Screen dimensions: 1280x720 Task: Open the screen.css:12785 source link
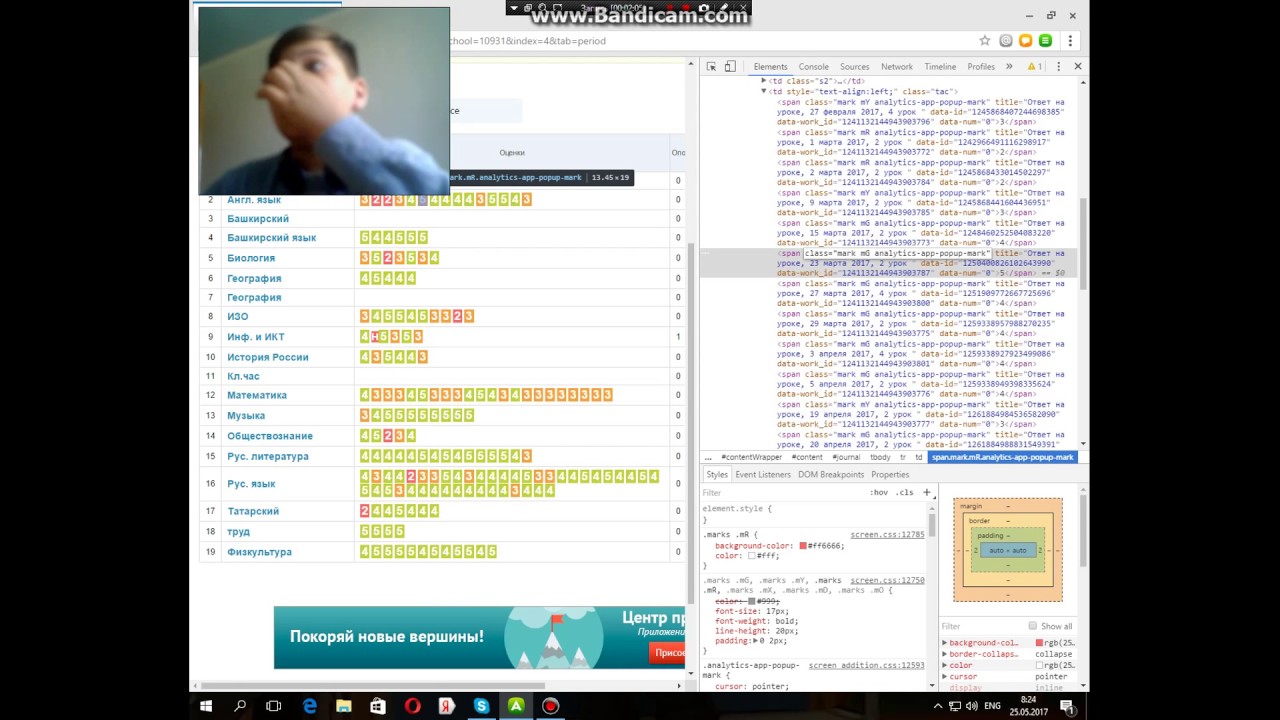tap(887, 535)
